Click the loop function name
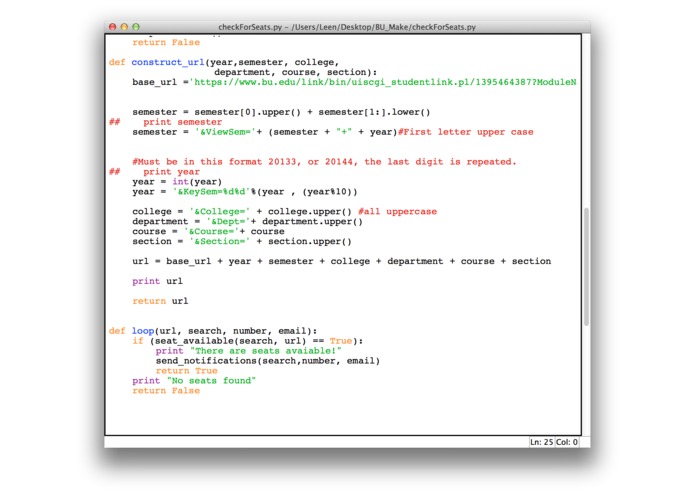The height and width of the screenshot is (494, 695). (x=143, y=331)
